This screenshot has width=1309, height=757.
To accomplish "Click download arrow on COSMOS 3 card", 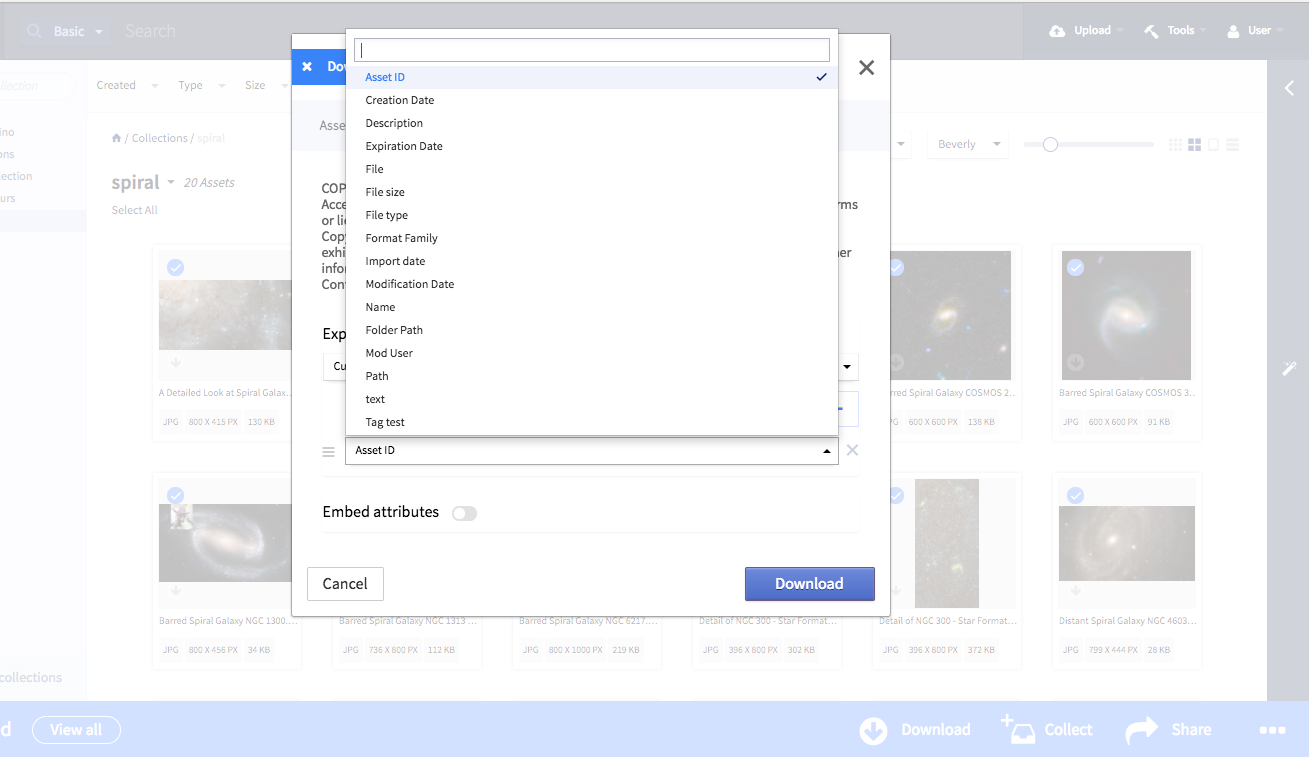I will [1075, 362].
